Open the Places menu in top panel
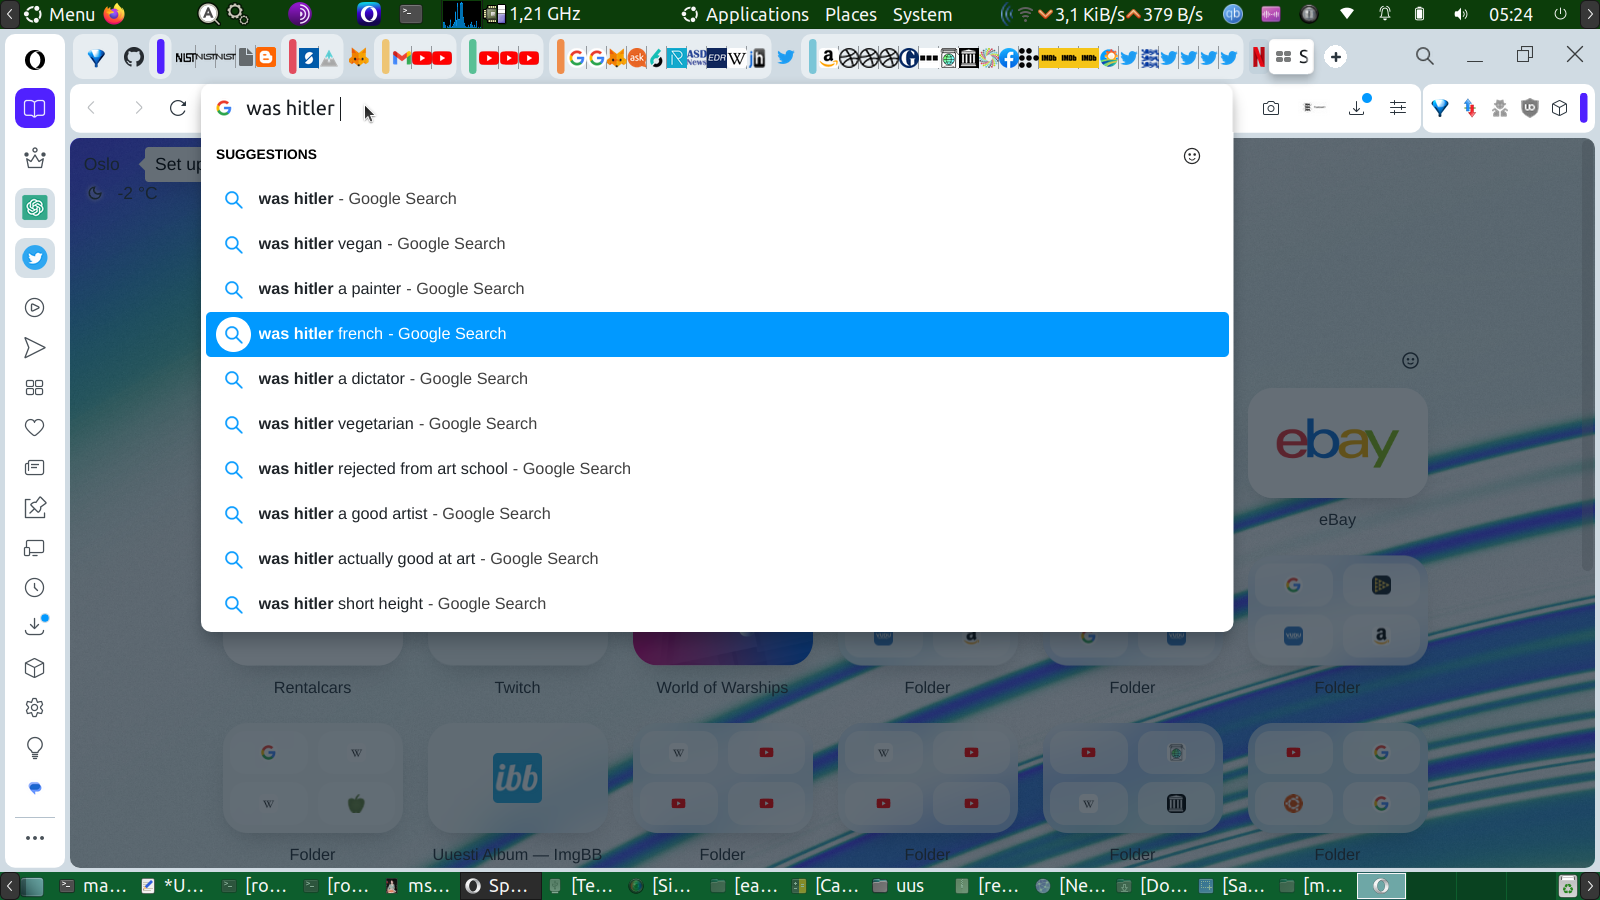1600x900 pixels. click(851, 14)
